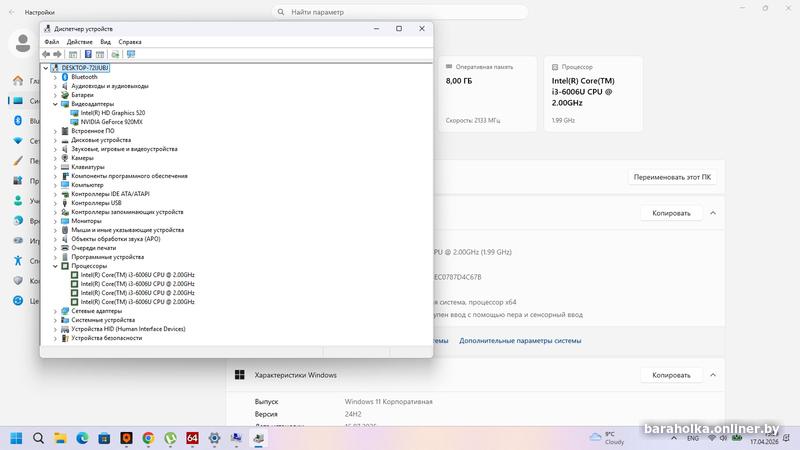Expand the Дисковые устройства category
Screen dimensions: 800x450
coord(55,140)
